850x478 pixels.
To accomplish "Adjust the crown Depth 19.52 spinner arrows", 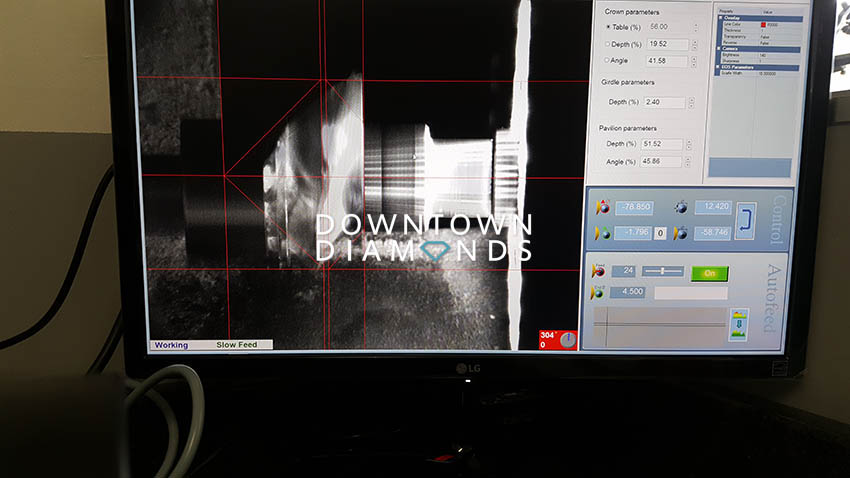I will (x=694, y=44).
